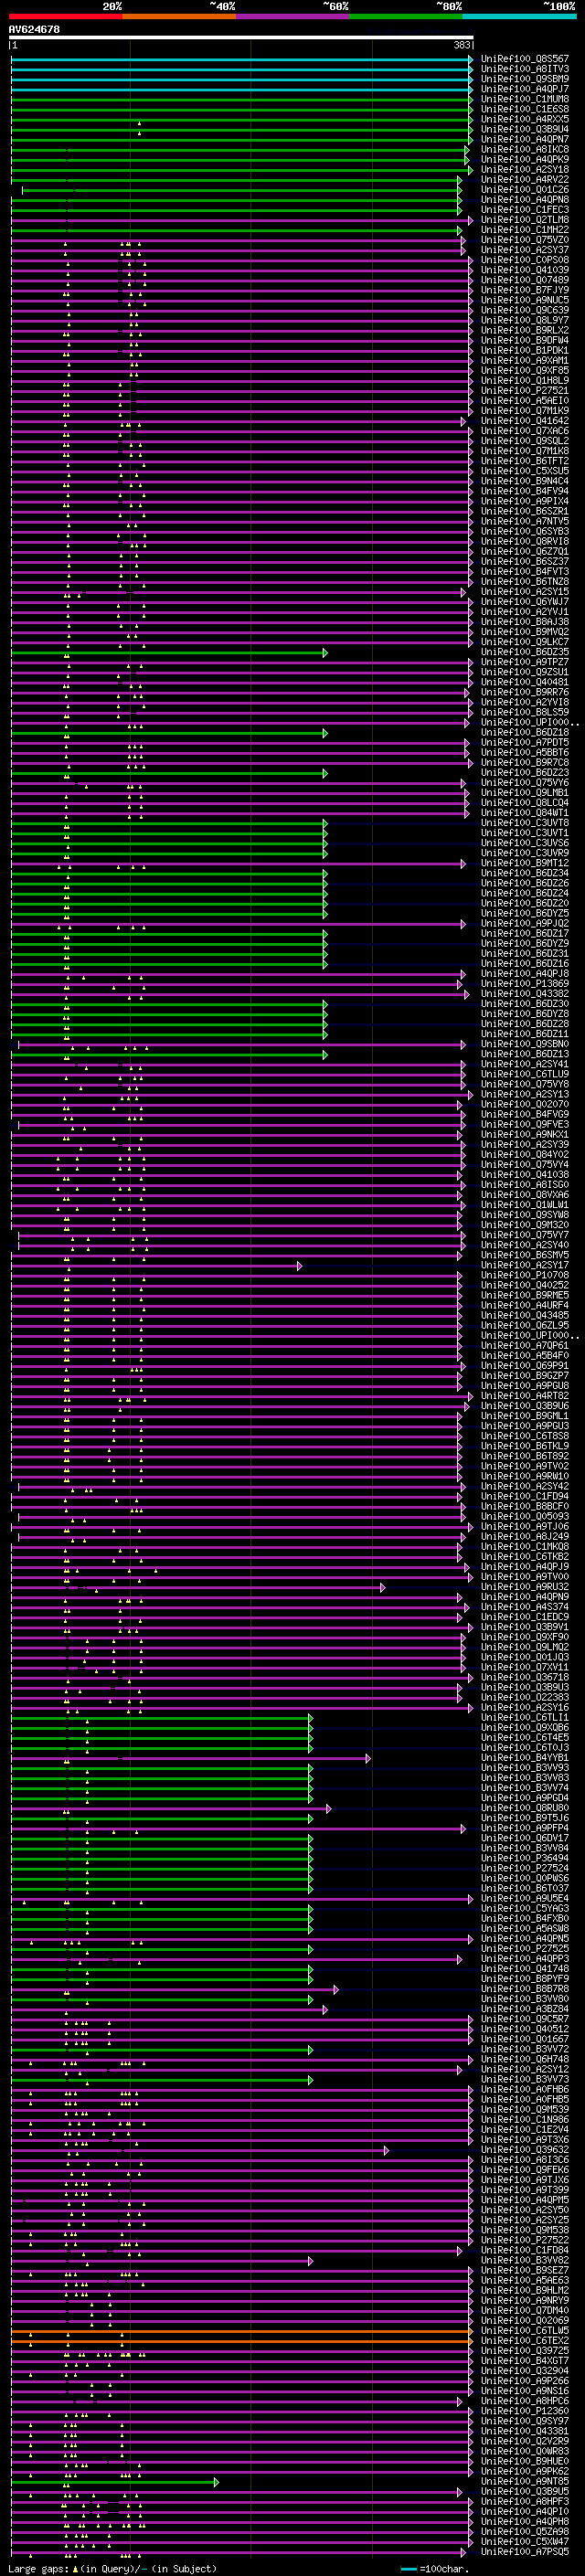Screen dimensions: 585x2576
Task: Select the UniRef100_Q40481 label
Action: 525,682
